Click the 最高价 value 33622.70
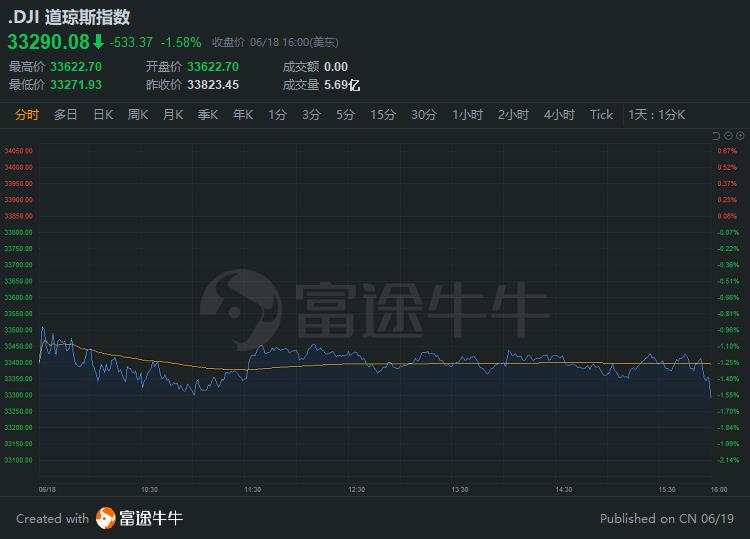750x539 pixels. pyautogui.click(x=76, y=66)
